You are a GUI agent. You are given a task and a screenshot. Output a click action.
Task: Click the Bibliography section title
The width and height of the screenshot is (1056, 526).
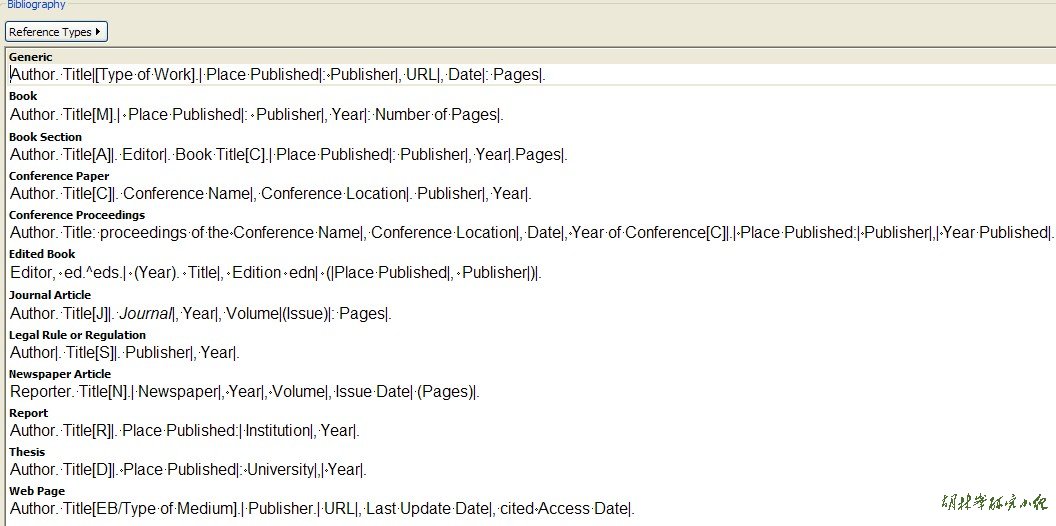pyautogui.click(x=36, y=5)
